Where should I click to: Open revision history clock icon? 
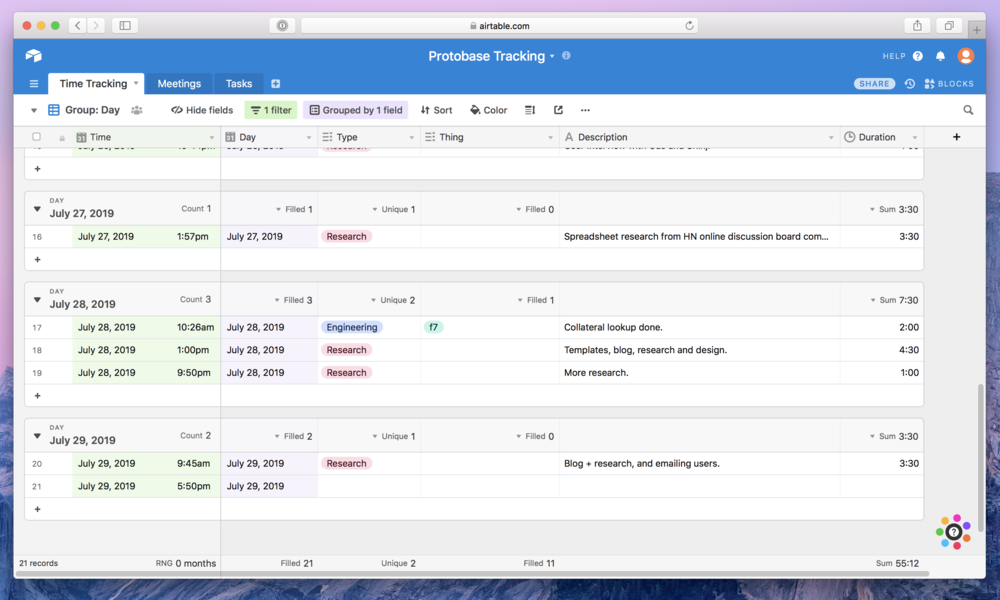tap(910, 84)
